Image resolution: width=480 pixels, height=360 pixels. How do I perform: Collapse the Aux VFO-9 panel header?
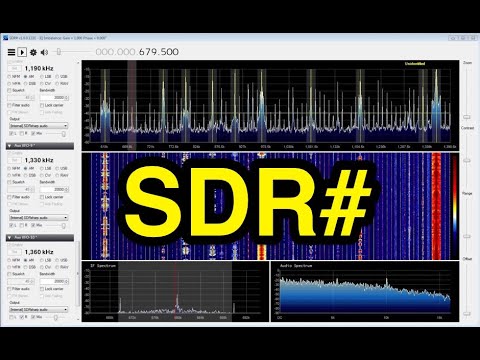[40, 146]
